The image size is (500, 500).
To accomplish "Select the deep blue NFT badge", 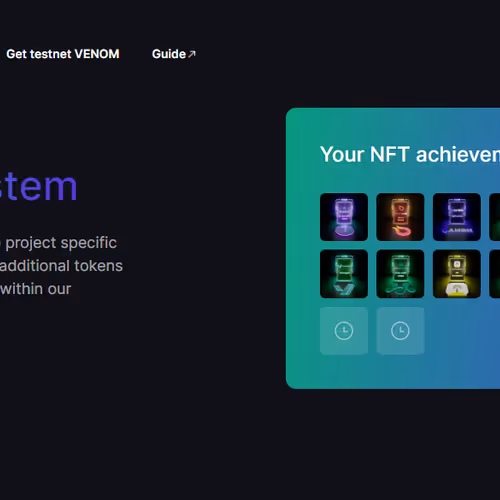I will click(x=457, y=217).
